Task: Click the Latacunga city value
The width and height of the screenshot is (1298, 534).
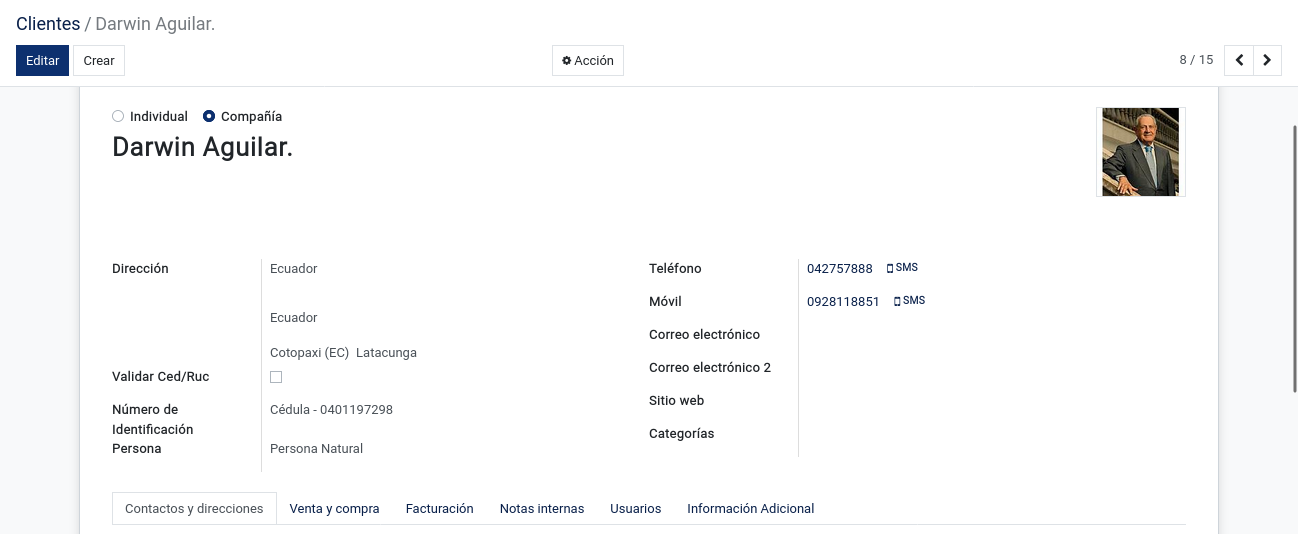Action: coord(386,353)
